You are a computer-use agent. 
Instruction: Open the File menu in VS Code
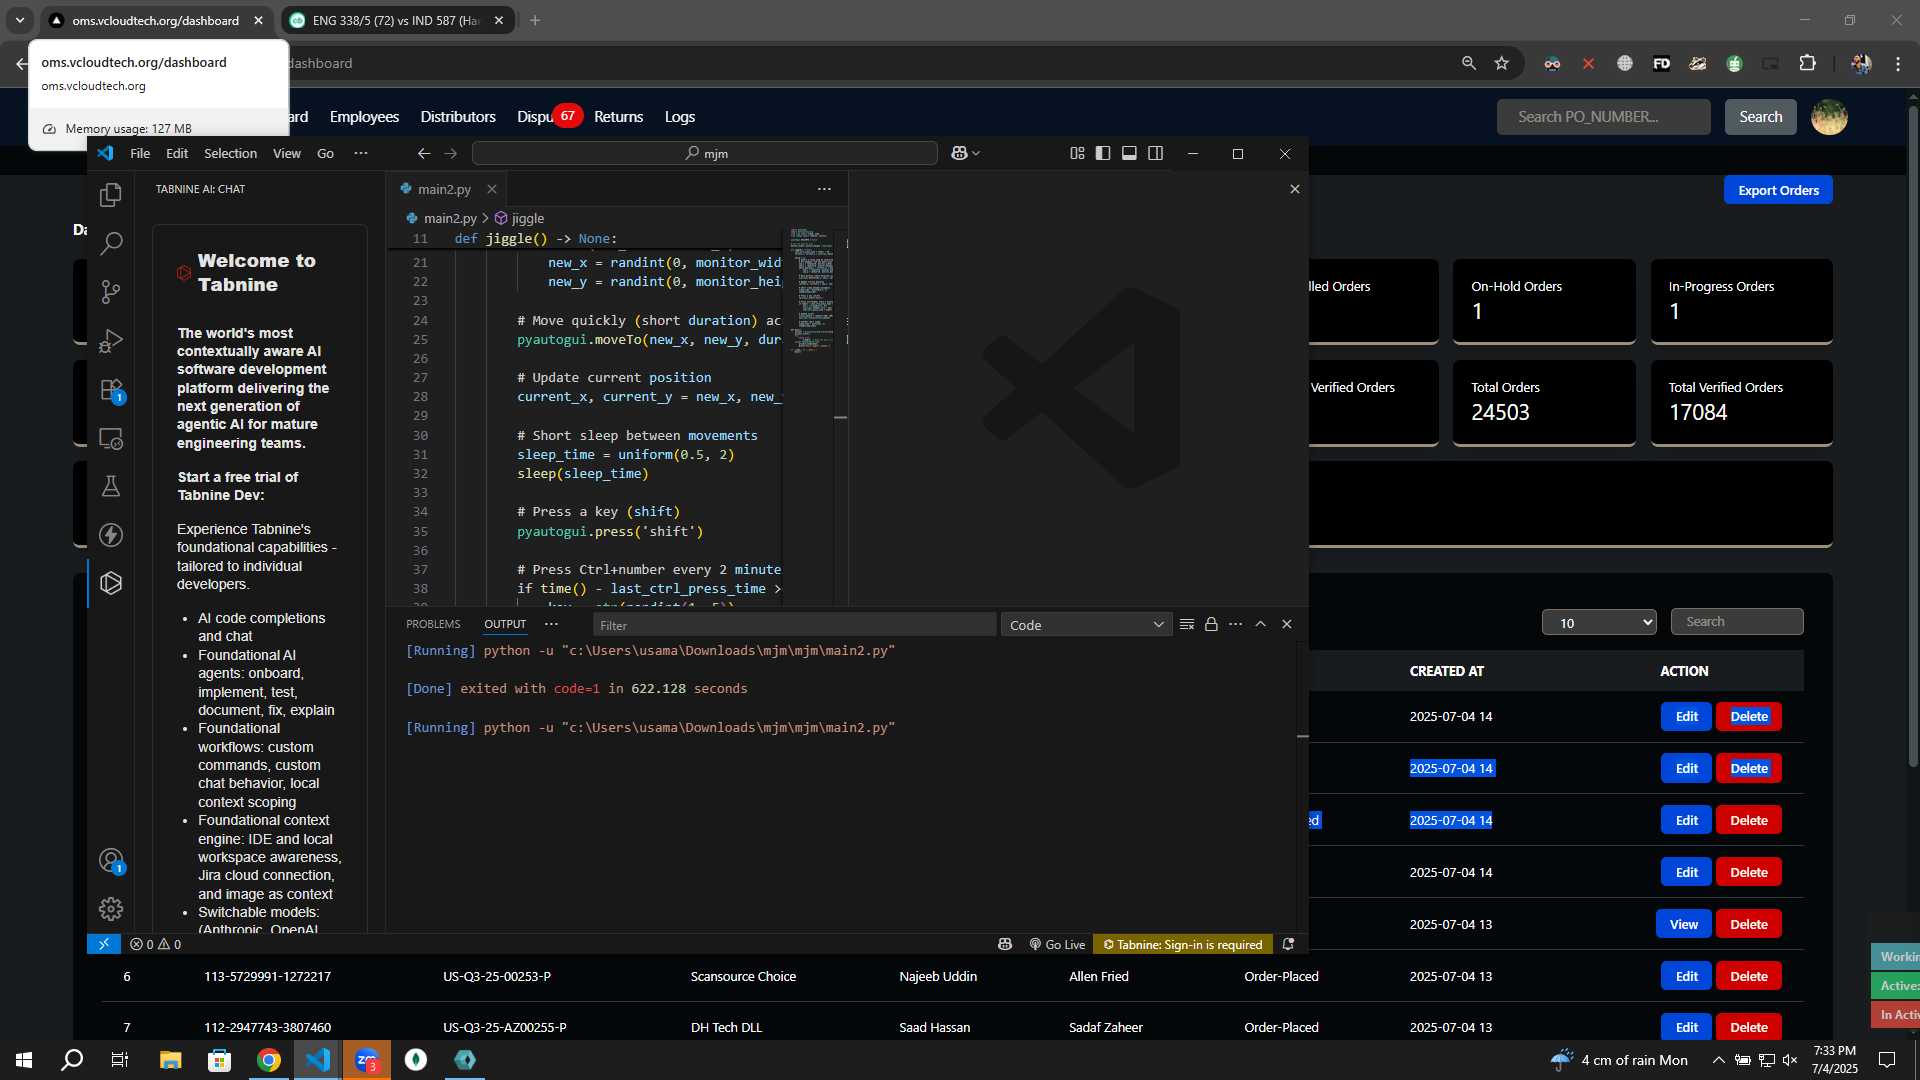coord(140,153)
